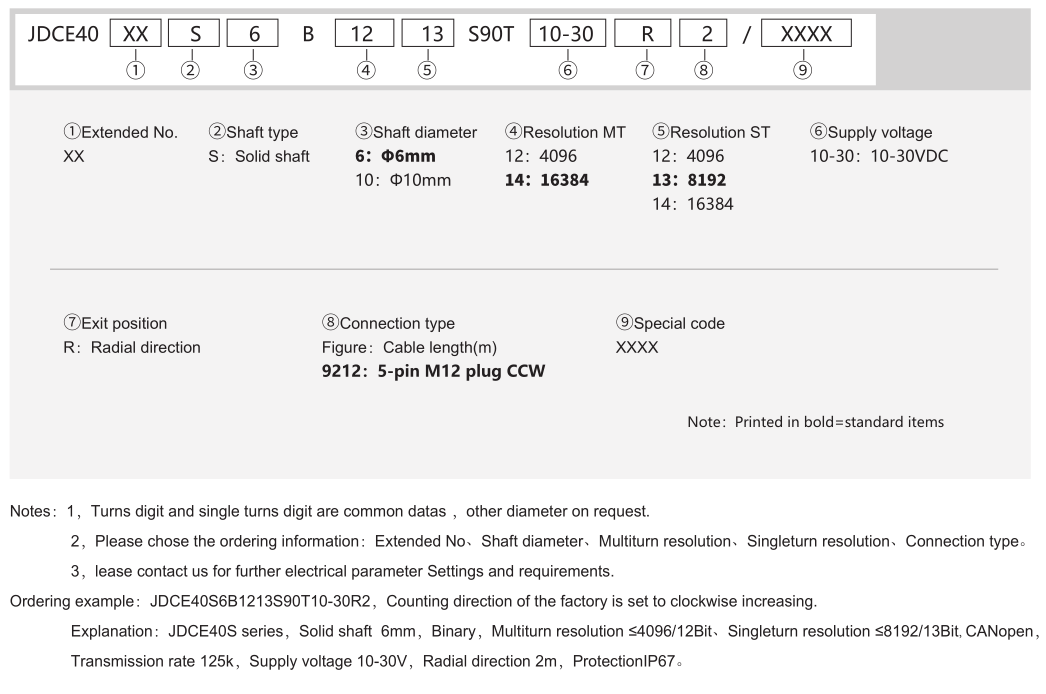1046x694 pixels.
Task: Click circled number 5 beneath the 13 box
Action: (426, 69)
